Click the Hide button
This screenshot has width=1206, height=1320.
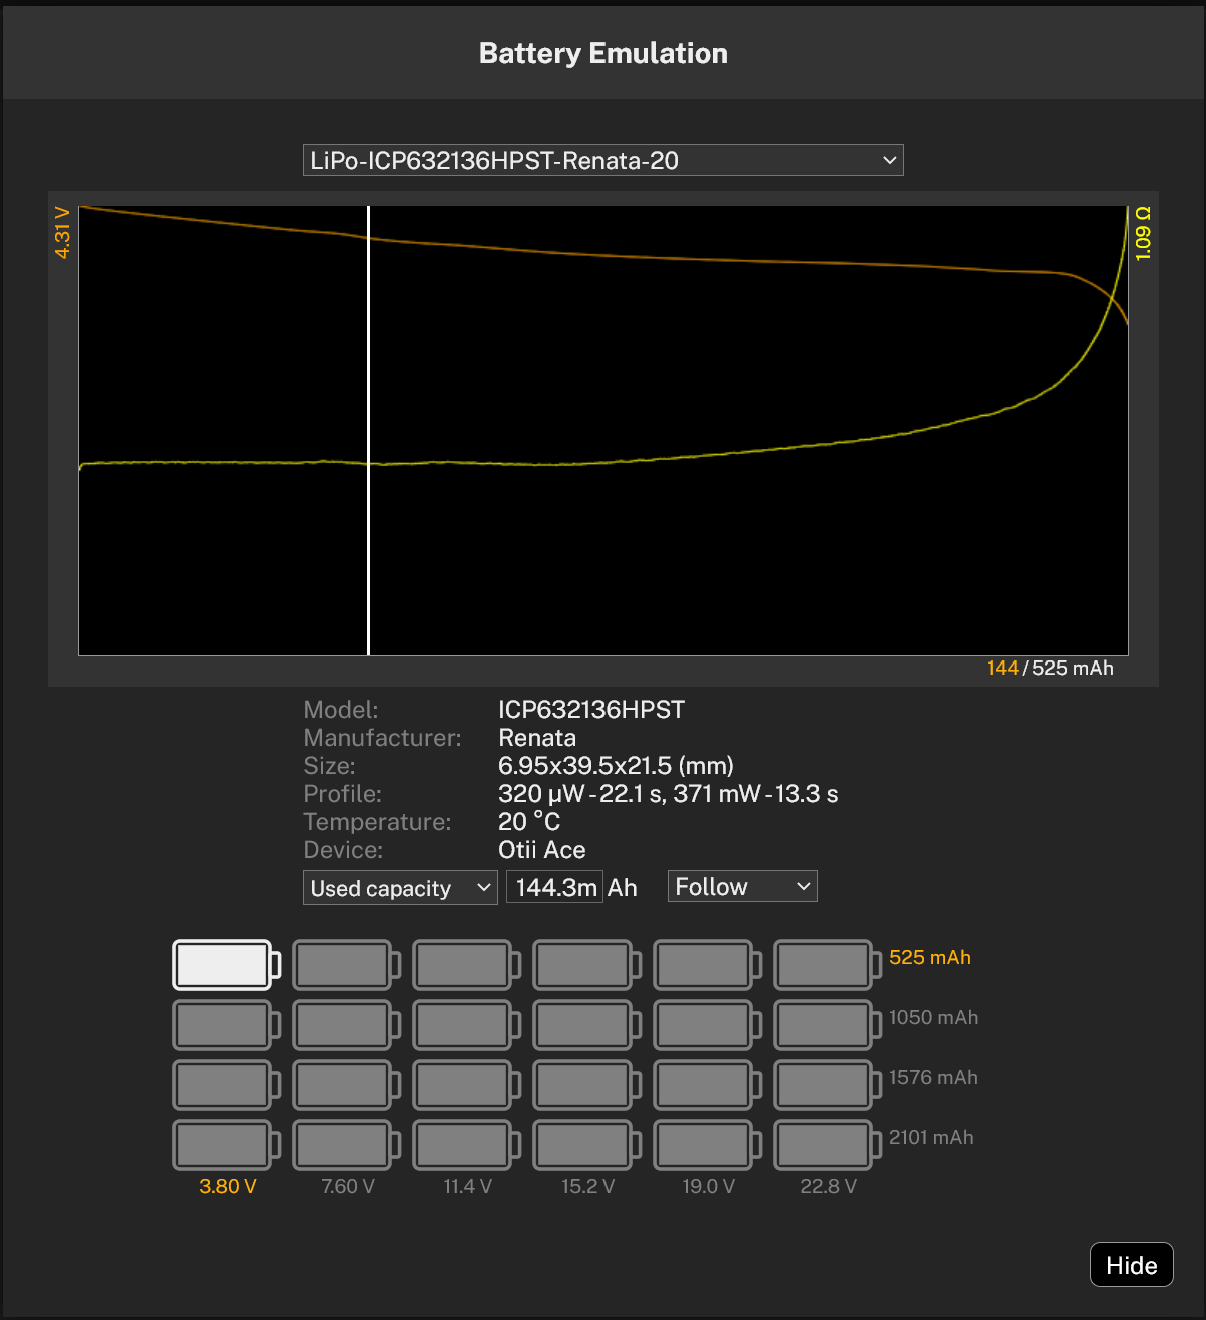coord(1131,1264)
